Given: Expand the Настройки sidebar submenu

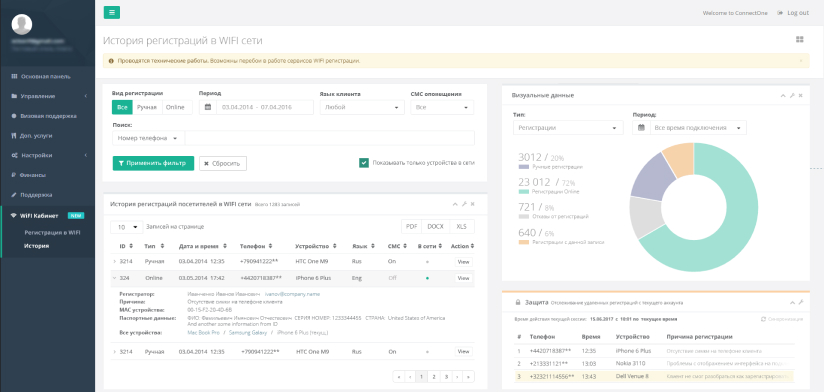Looking at the screenshot, I should coord(48,156).
